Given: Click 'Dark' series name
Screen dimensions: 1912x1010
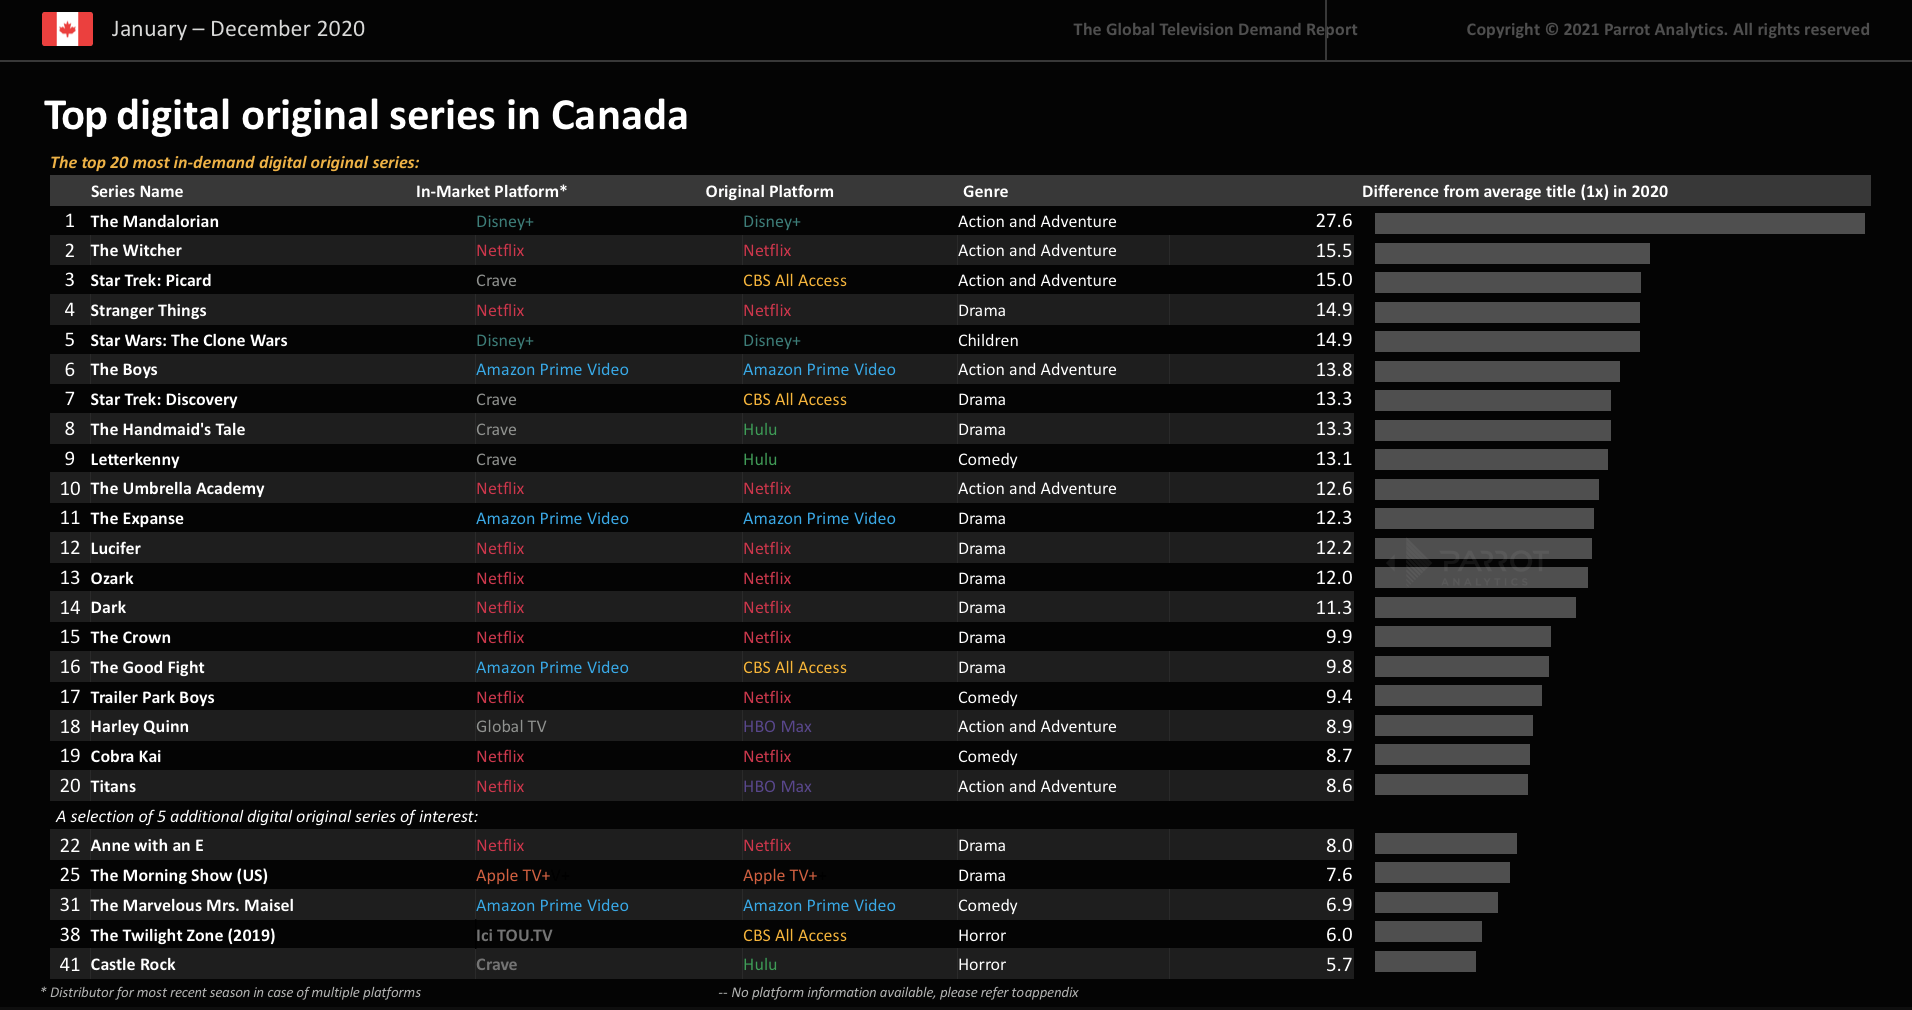Looking at the screenshot, I should 108,607.
